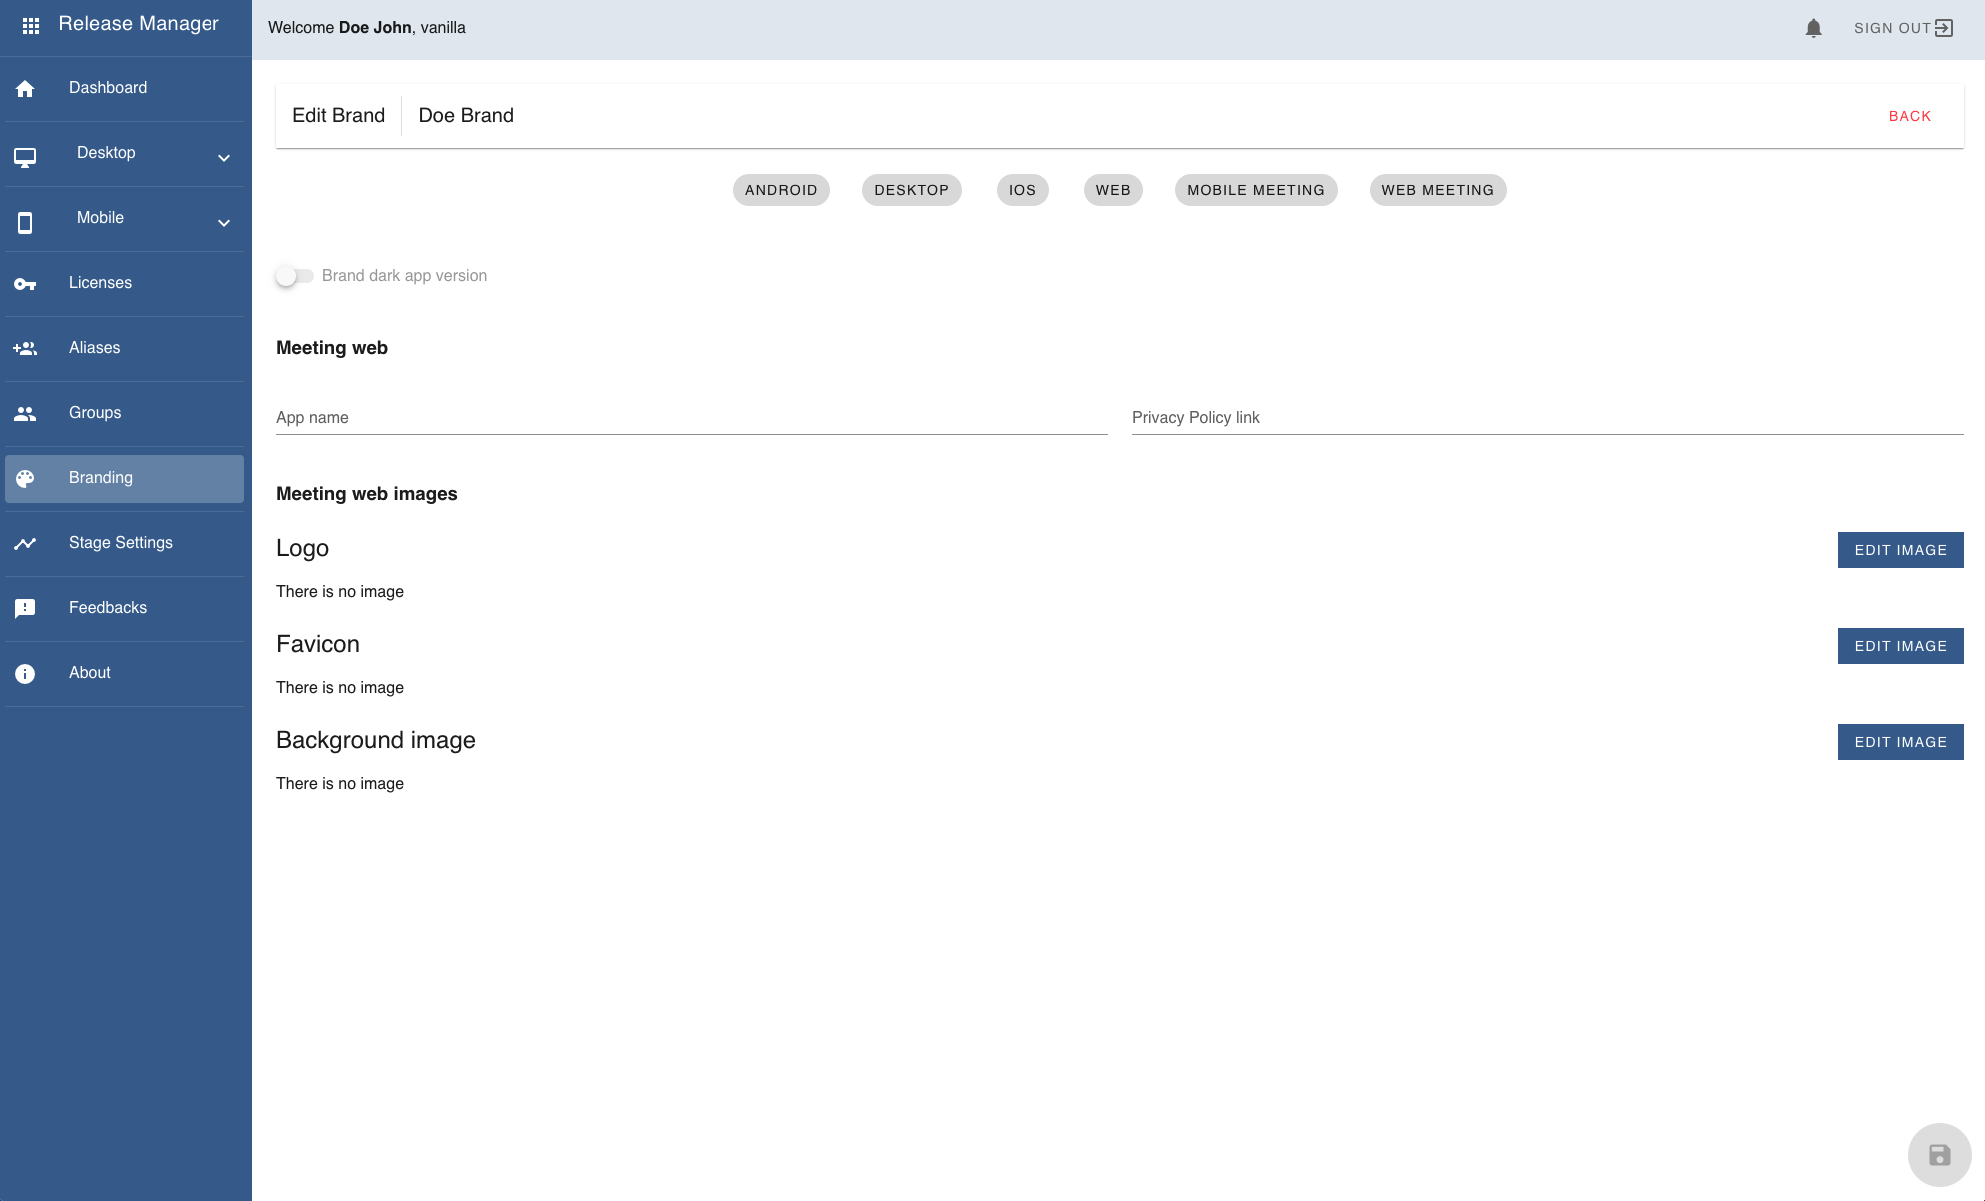Click the Stage Settings sidebar icon
The image size is (1985, 1201).
24,543
